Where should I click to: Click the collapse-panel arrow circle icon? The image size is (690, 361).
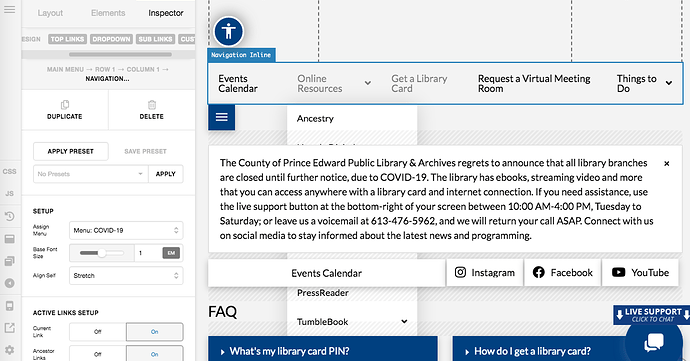pos(9,283)
